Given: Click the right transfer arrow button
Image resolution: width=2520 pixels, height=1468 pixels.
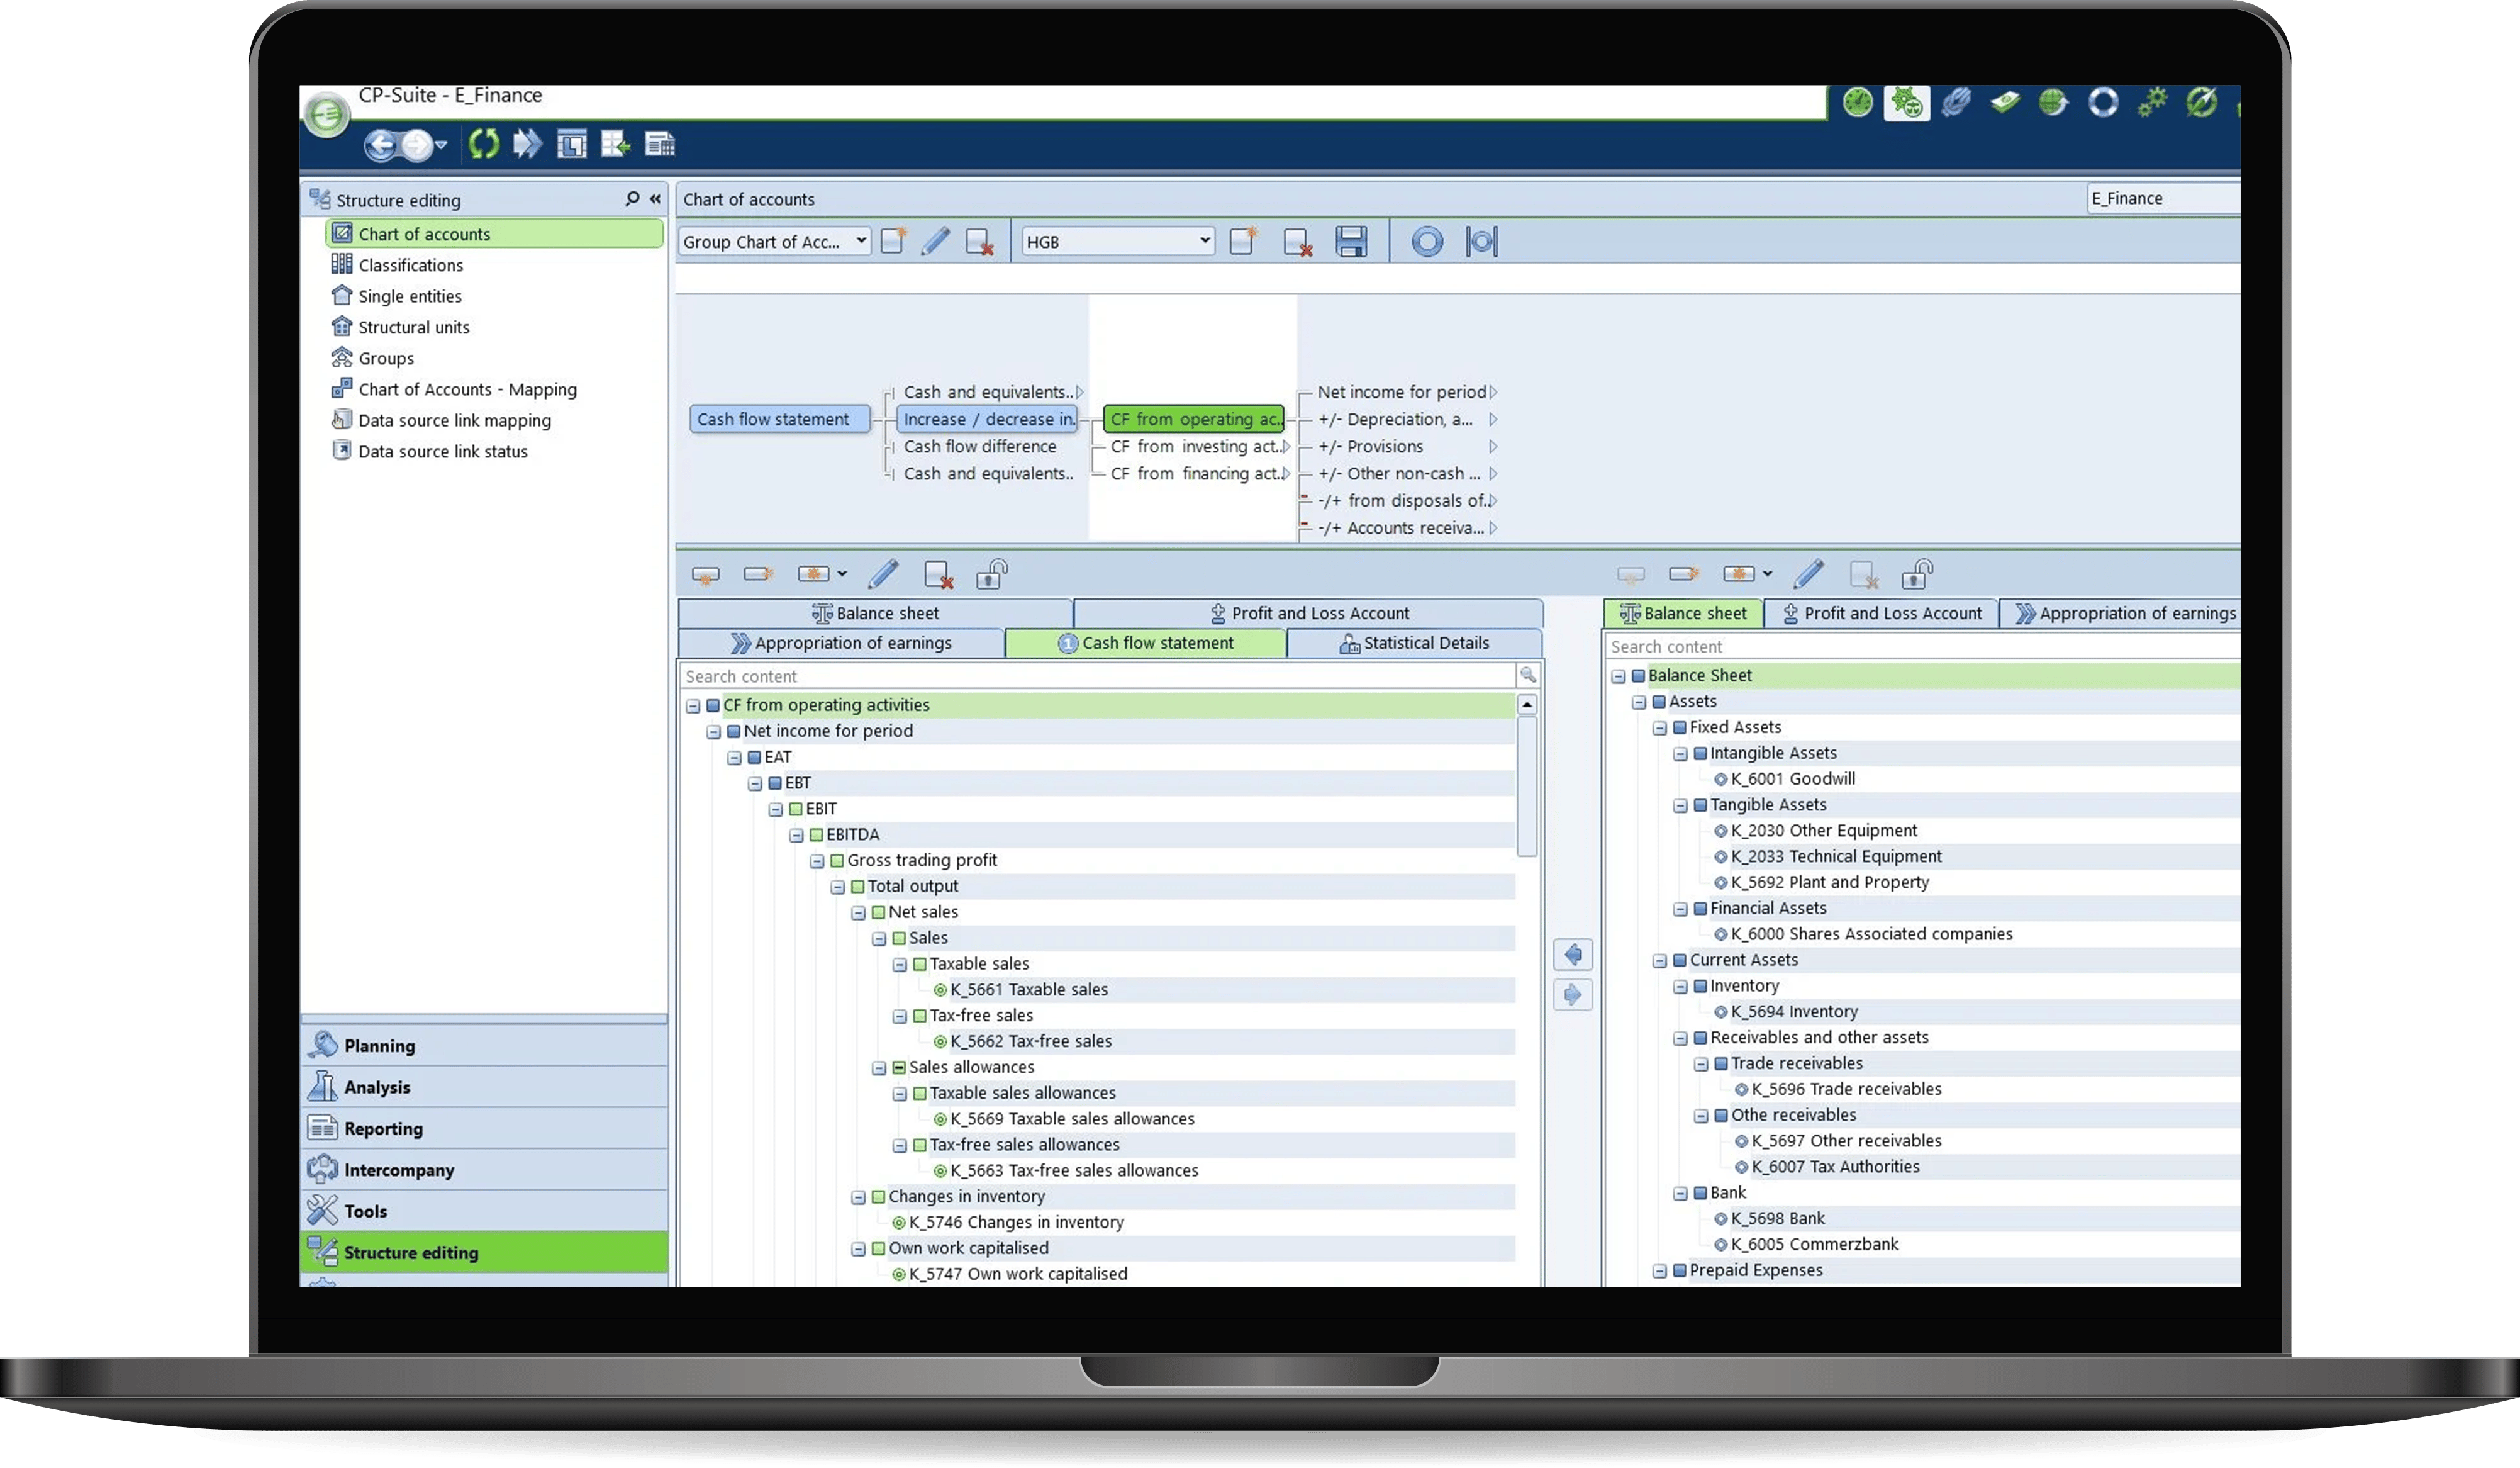Looking at the screenshot, I should pos(1572,995).
